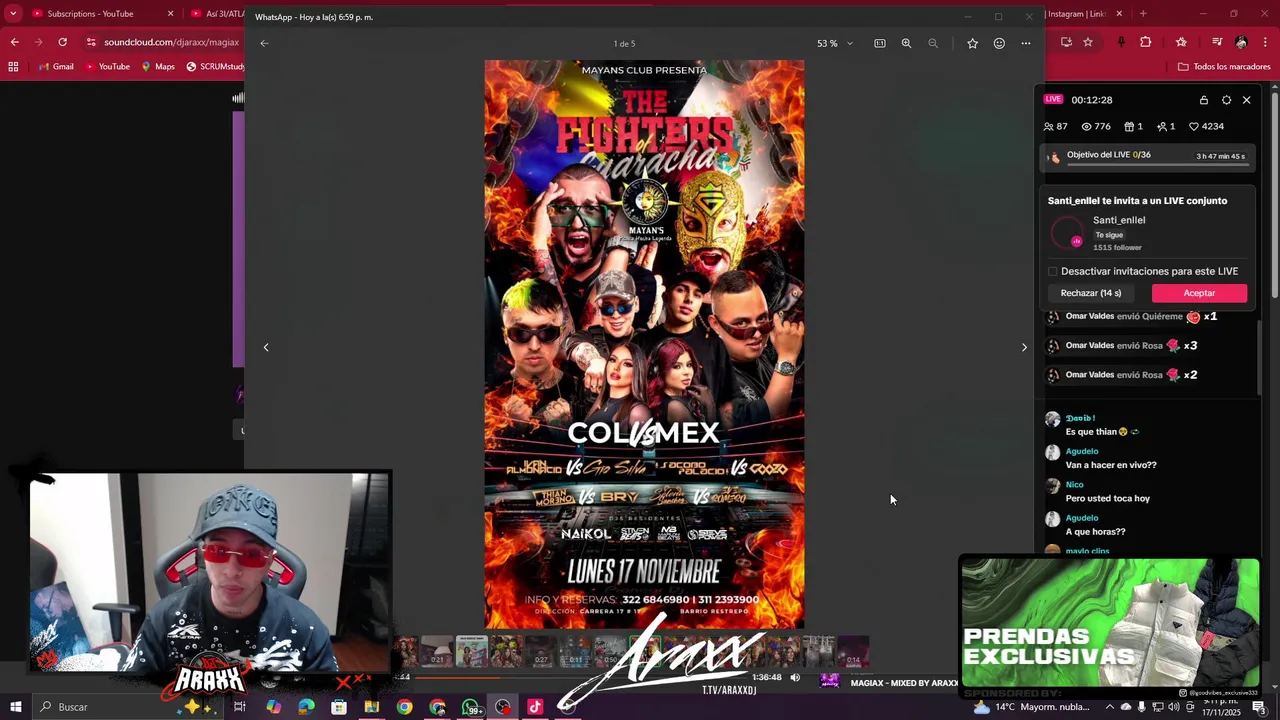Screen dimensions: 1280x720
Task: Open the Chrome three-dot menu
Action: click(x=1265, y=42)
